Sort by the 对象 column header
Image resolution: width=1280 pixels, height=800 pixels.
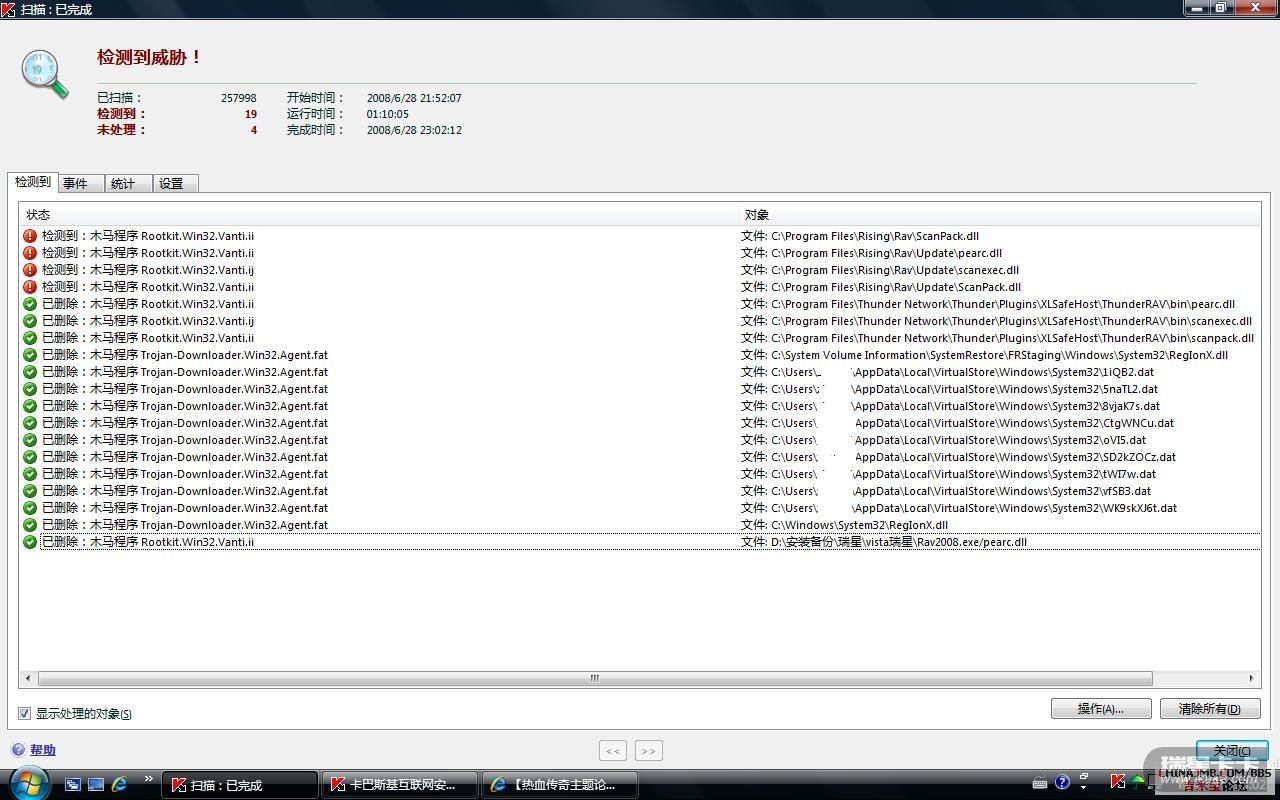[1000, 215]
